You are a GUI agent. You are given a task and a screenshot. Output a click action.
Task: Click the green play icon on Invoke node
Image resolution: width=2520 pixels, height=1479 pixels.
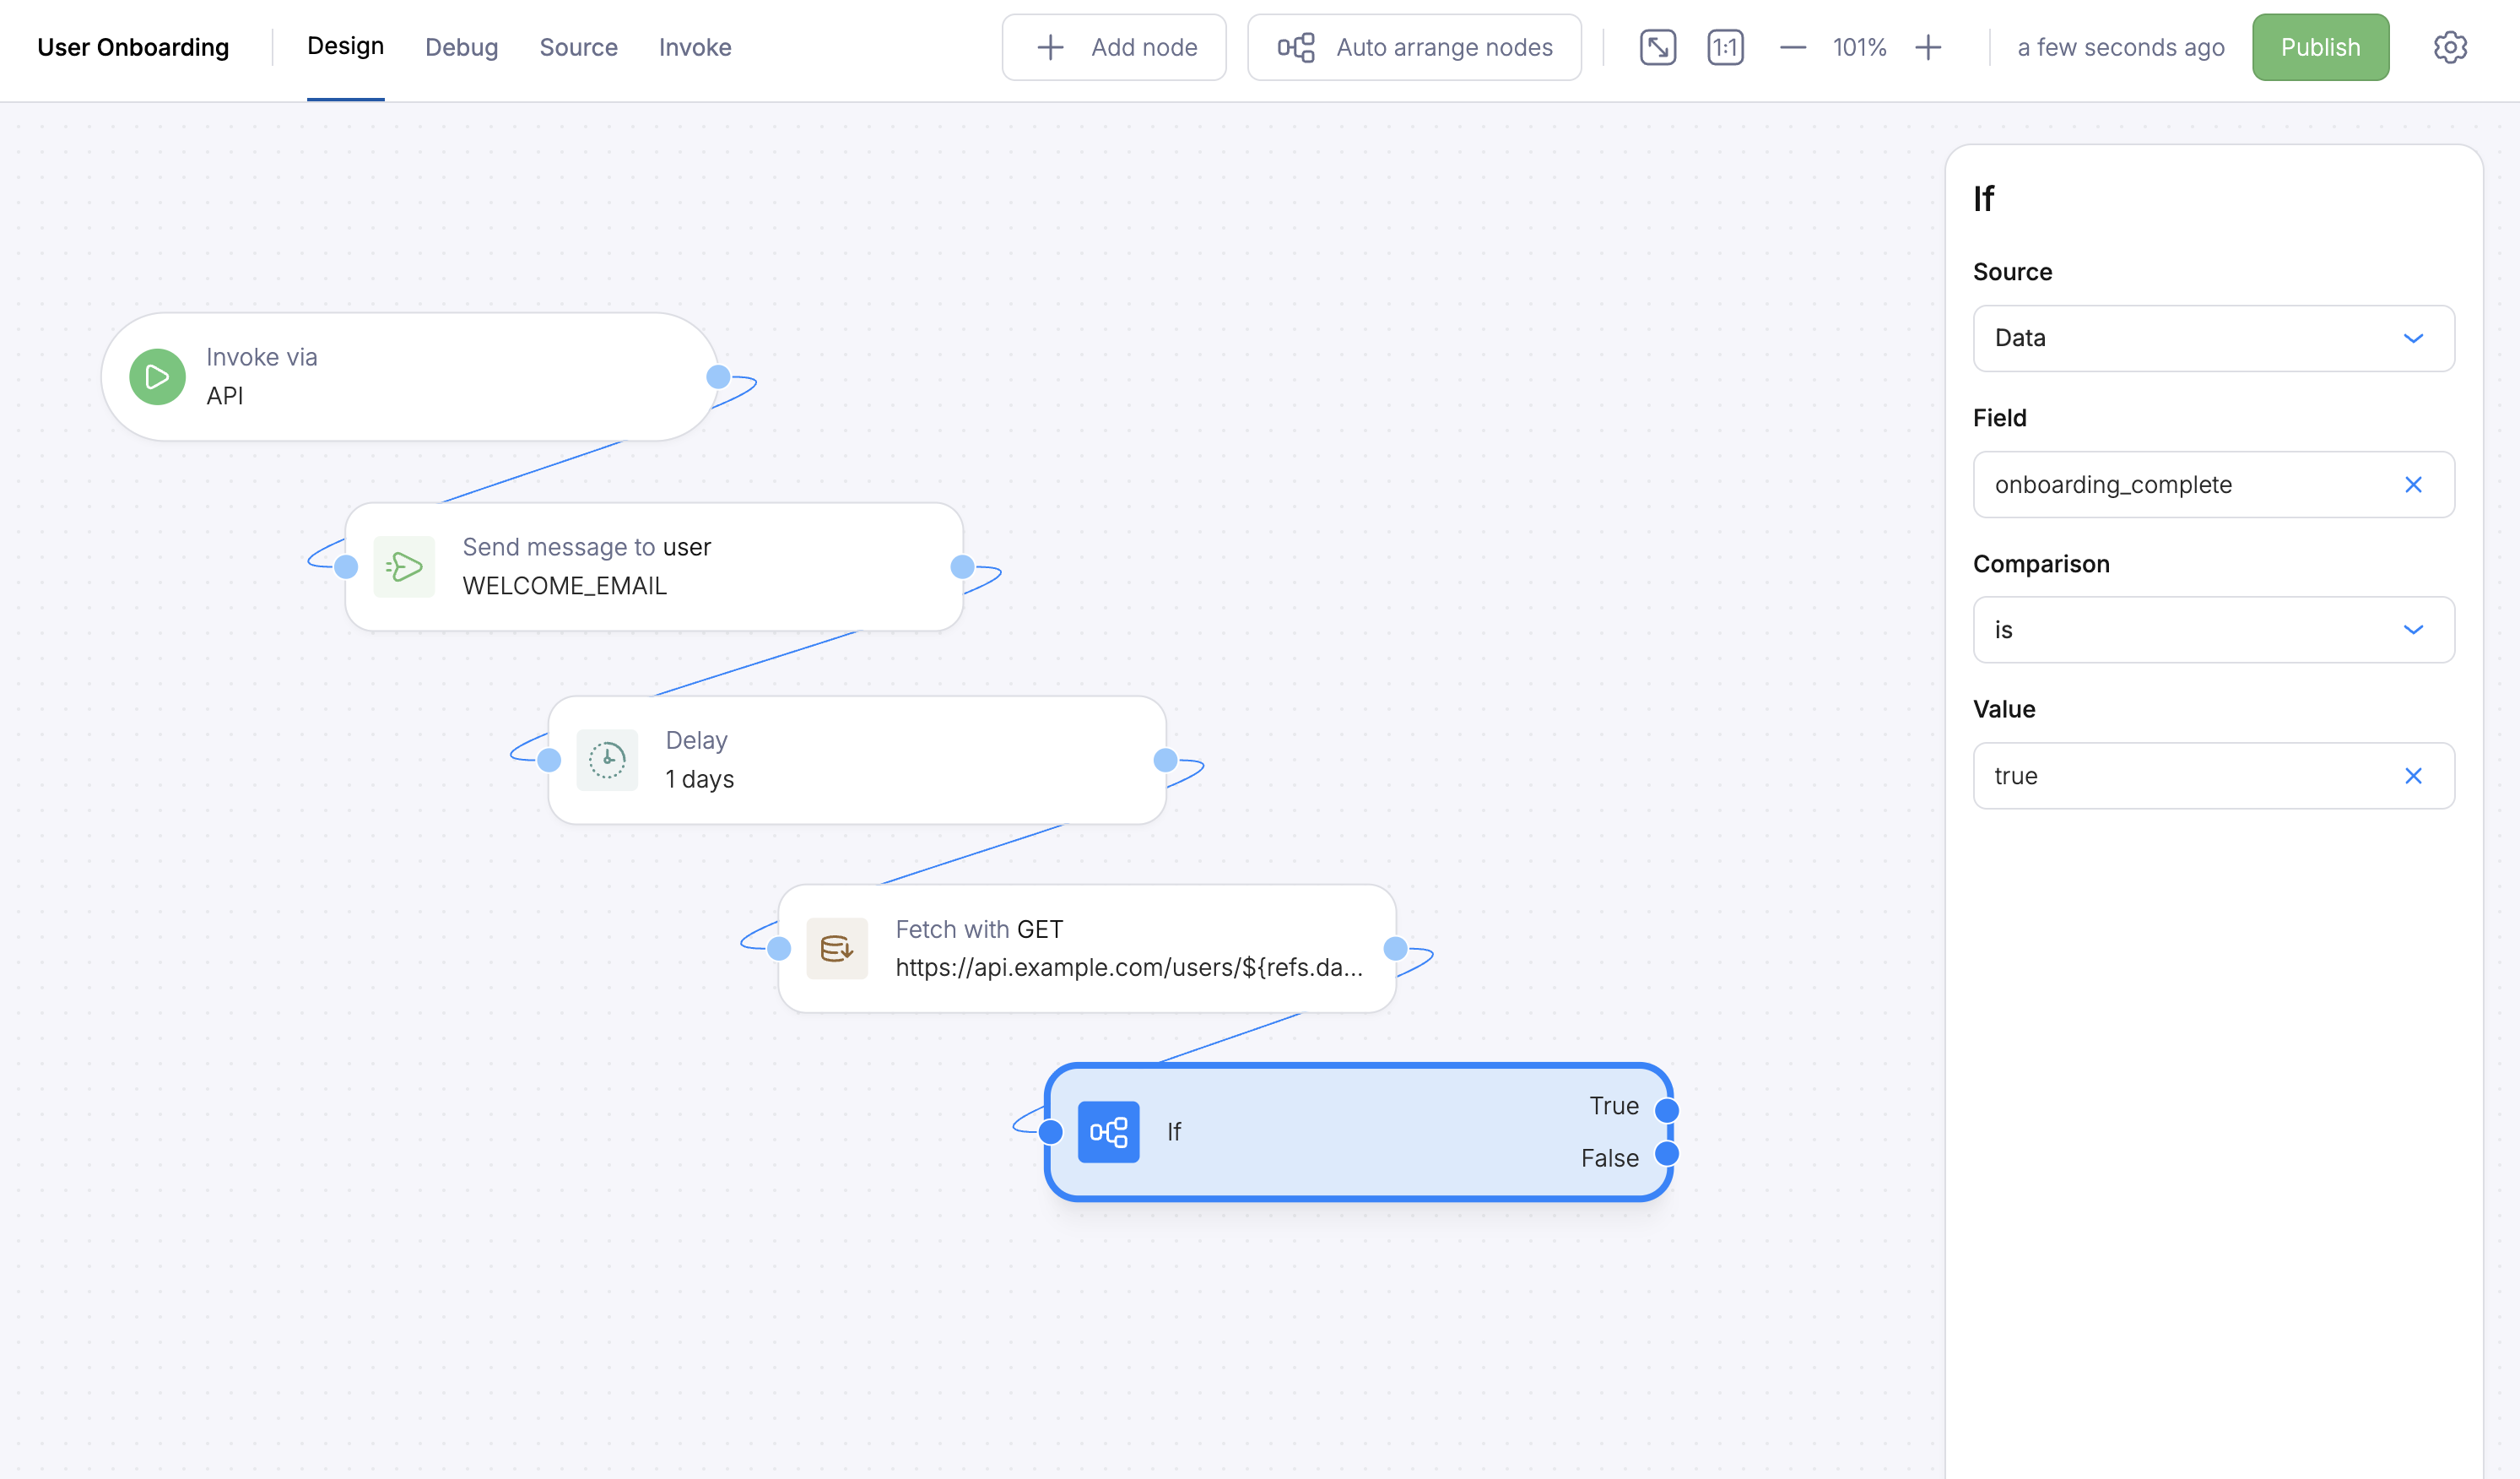(157, 377)
